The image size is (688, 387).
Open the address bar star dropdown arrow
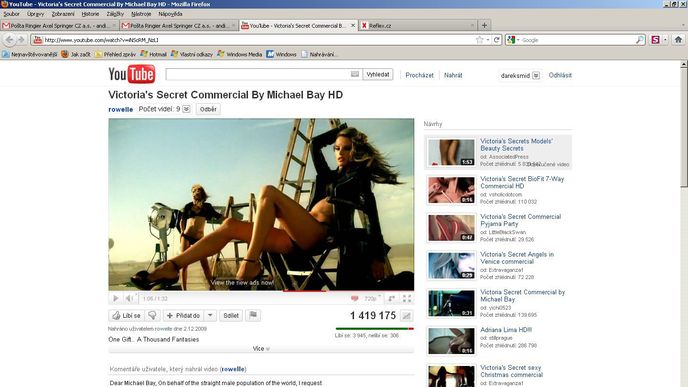coord(488,40)
